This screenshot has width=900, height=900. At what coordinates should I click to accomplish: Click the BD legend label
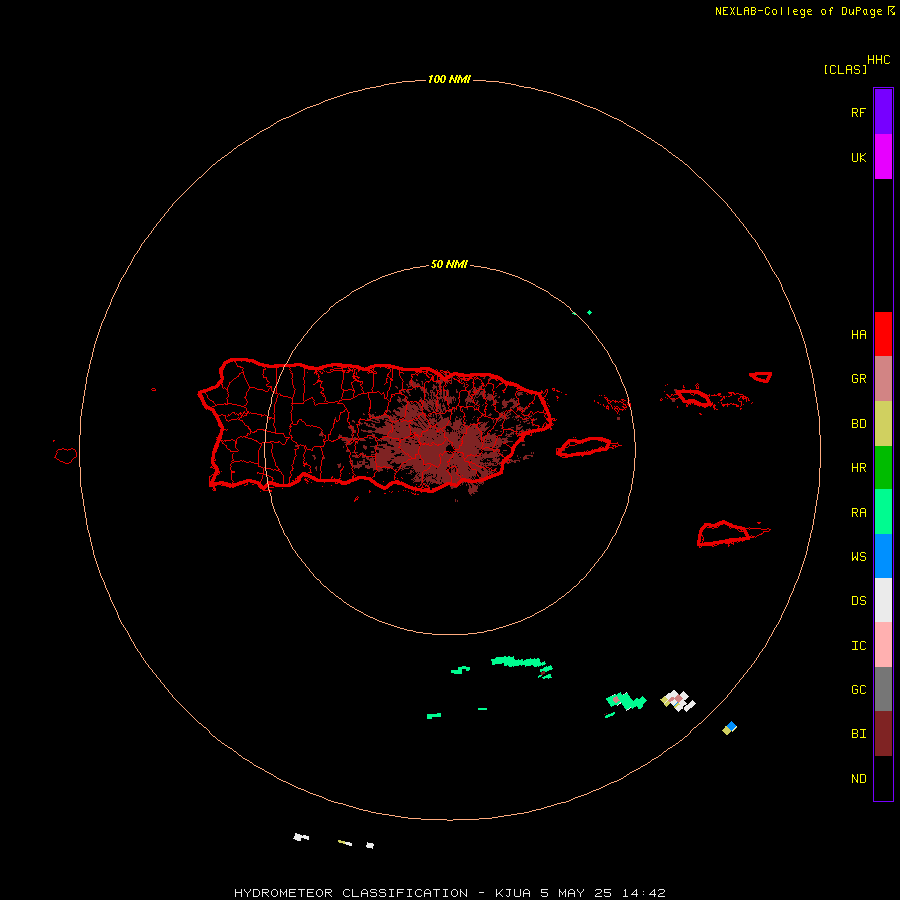[x=858, y=424]
